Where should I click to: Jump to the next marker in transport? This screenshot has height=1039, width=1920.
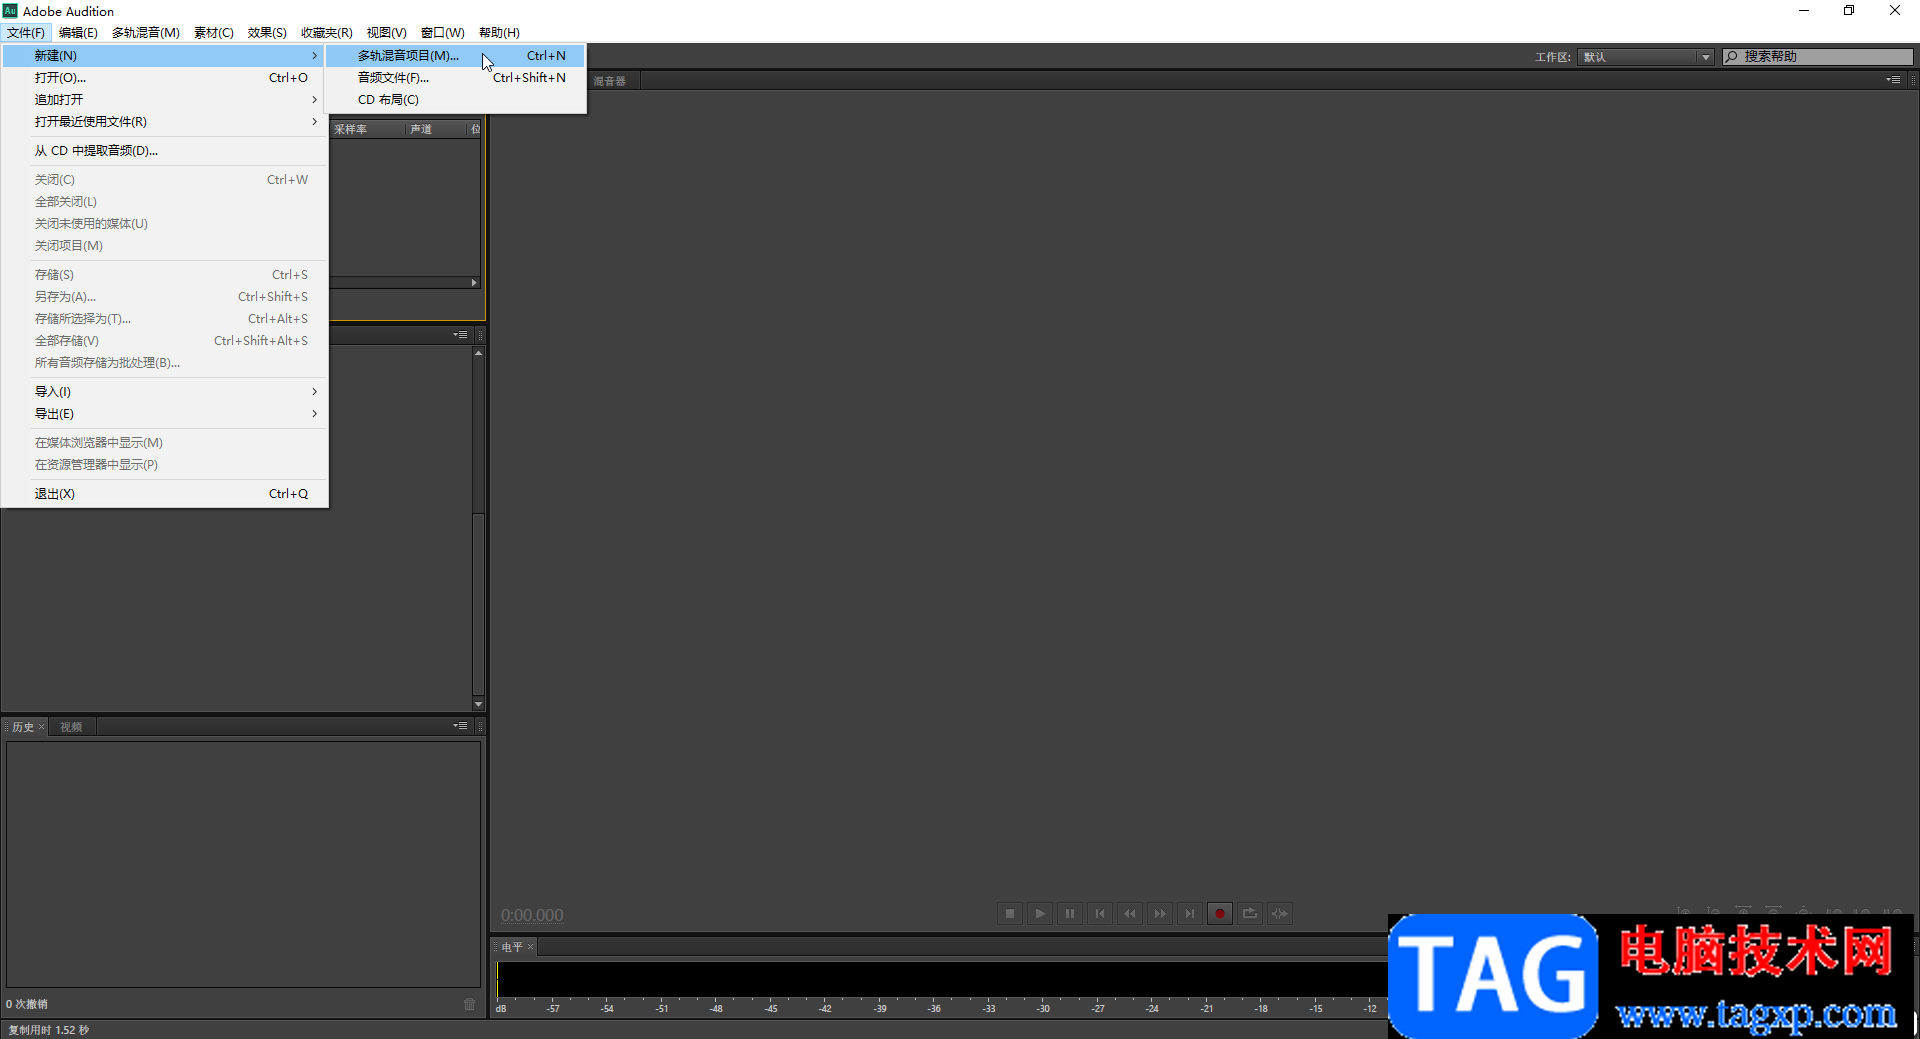coord(1190,913)
